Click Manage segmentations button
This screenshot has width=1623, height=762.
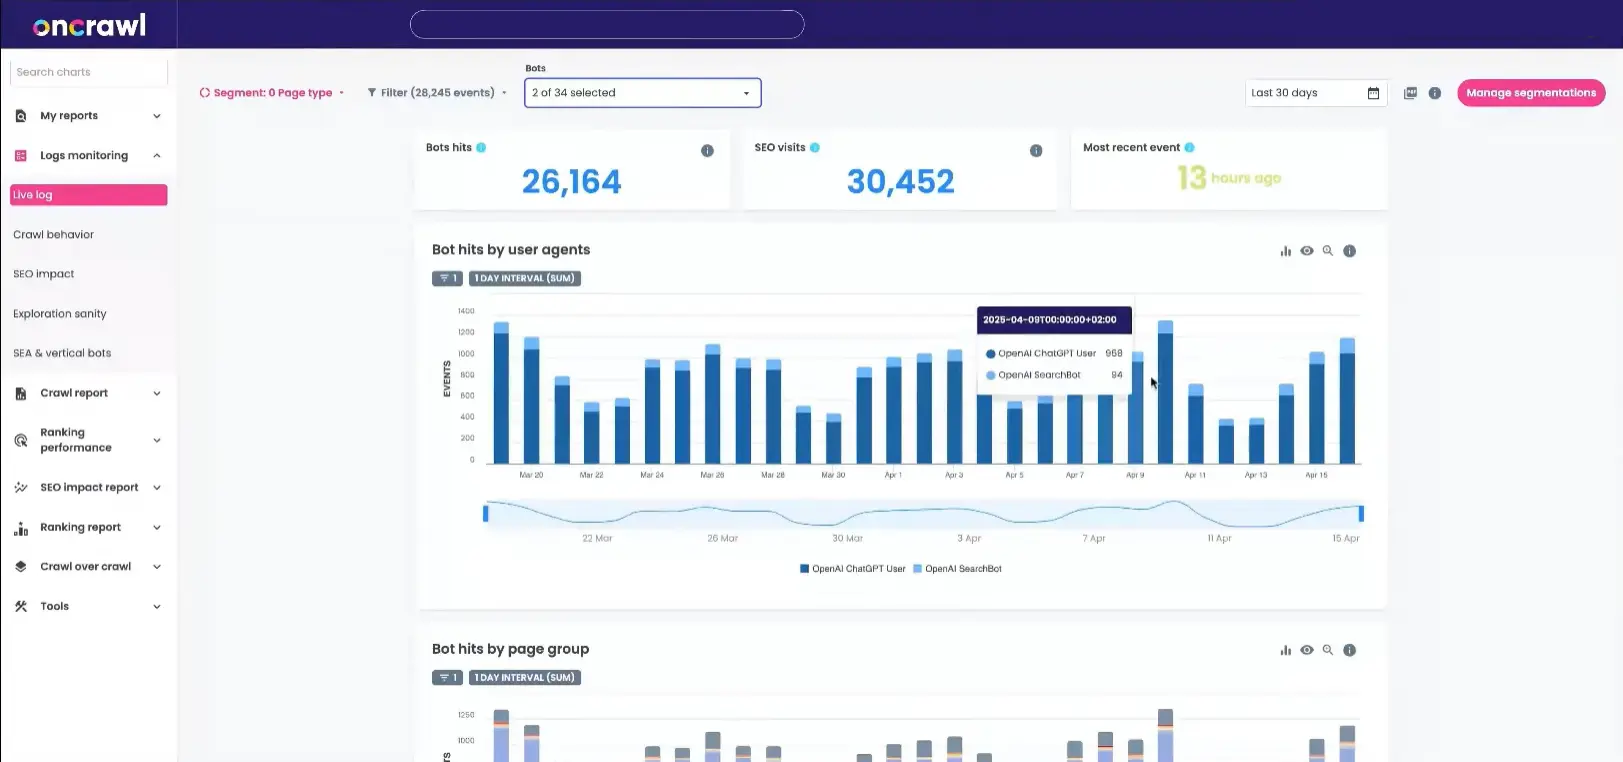pos(1530,93)
